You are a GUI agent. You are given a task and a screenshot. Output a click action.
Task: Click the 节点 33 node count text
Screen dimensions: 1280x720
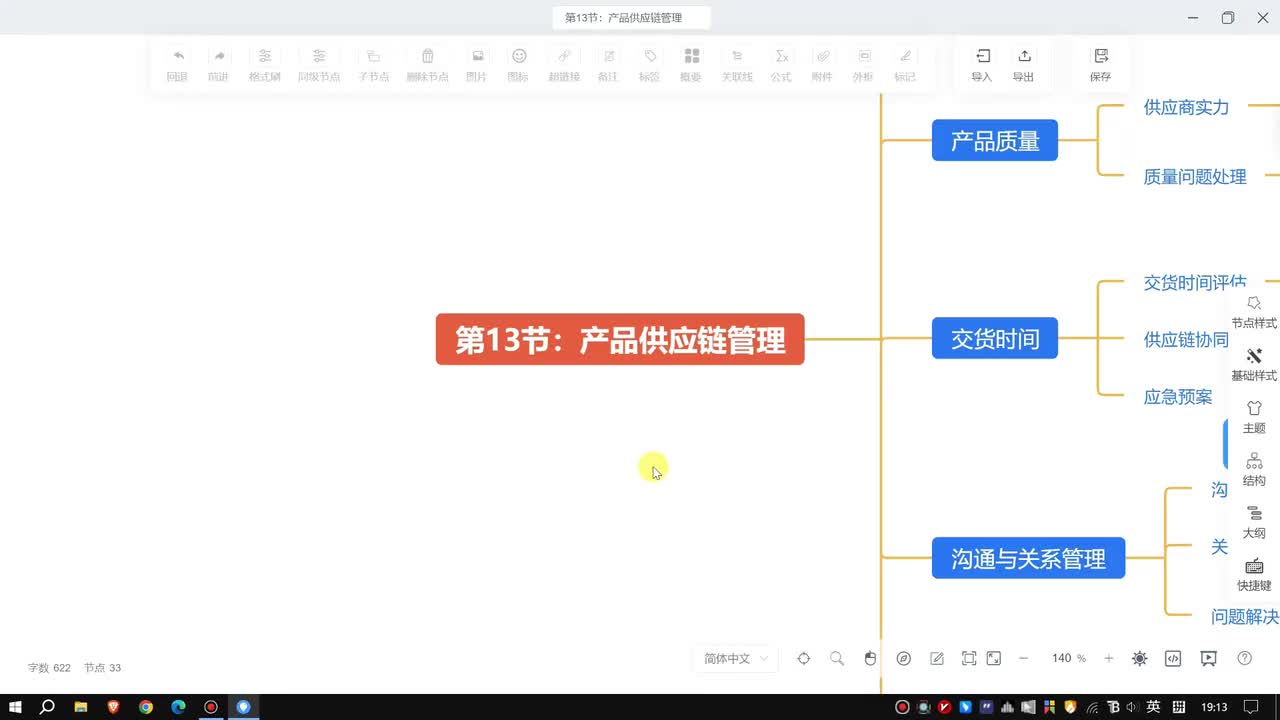102,667
